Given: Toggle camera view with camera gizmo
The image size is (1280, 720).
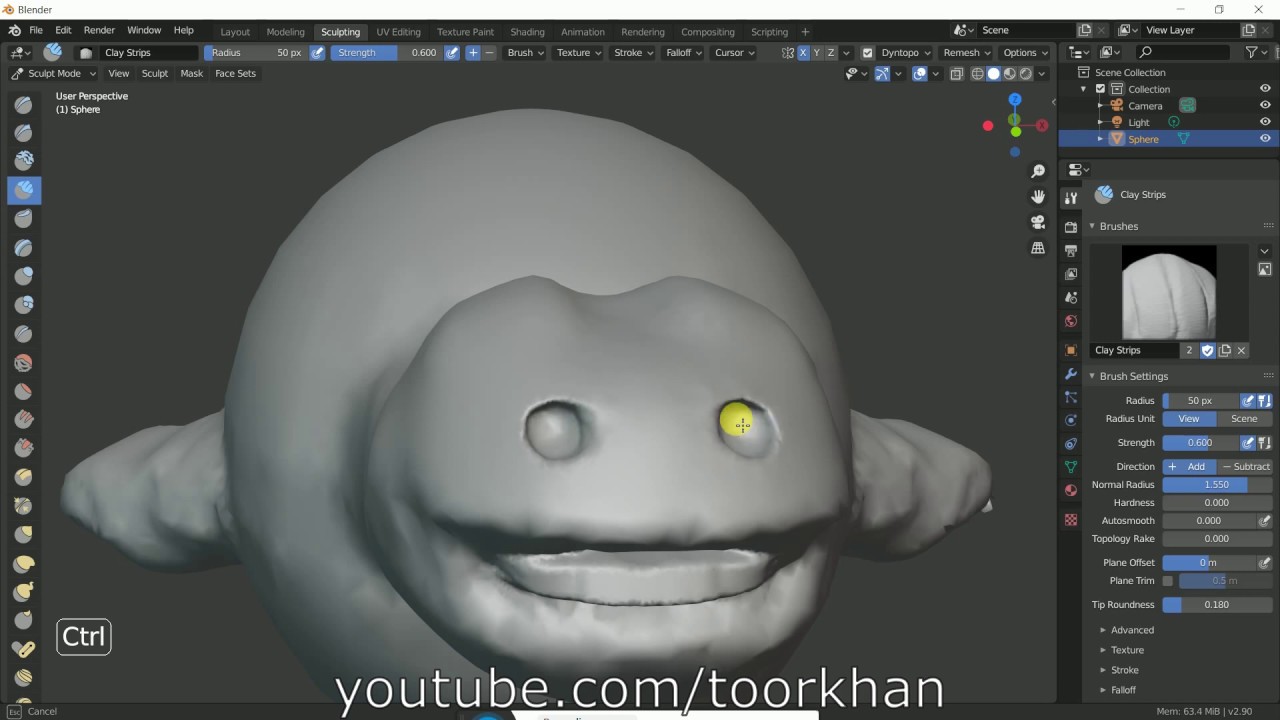Looking at the screenshot, I should click(x=1038, y=222).
